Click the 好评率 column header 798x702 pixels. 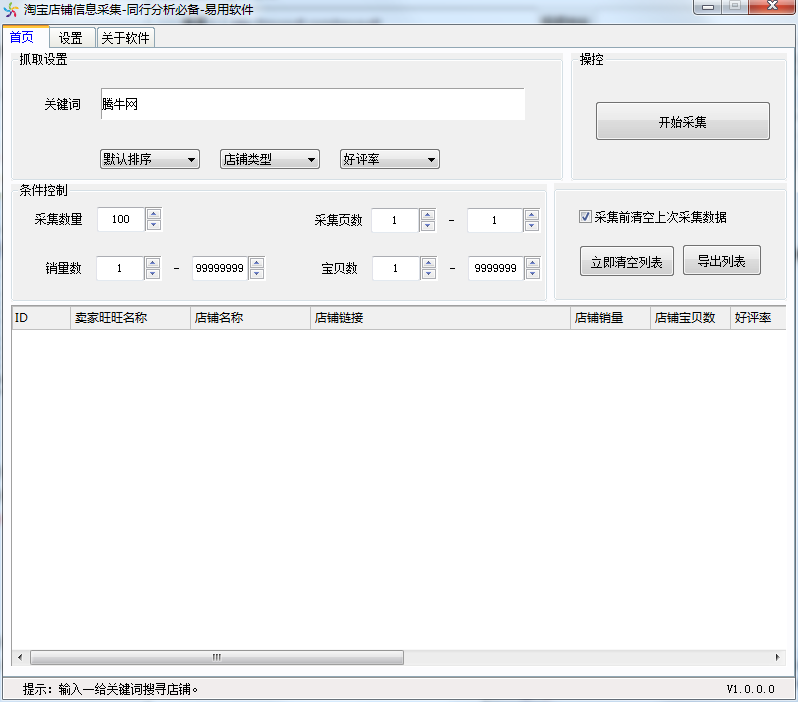[x=758, y=318]
